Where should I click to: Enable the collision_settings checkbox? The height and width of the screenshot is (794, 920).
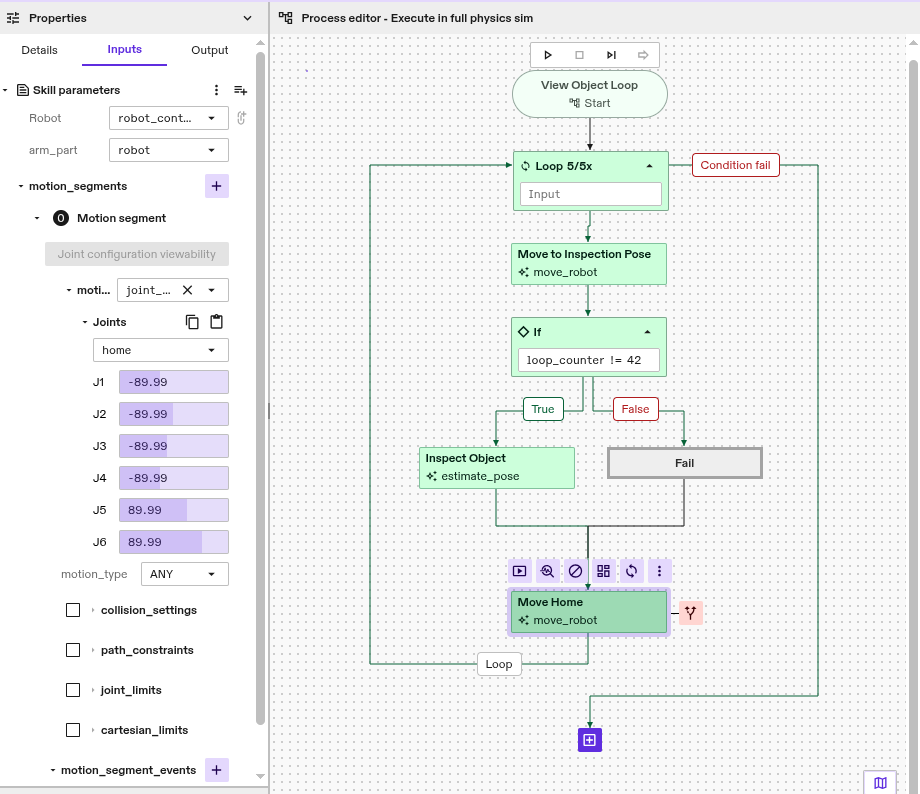[73, 610]
